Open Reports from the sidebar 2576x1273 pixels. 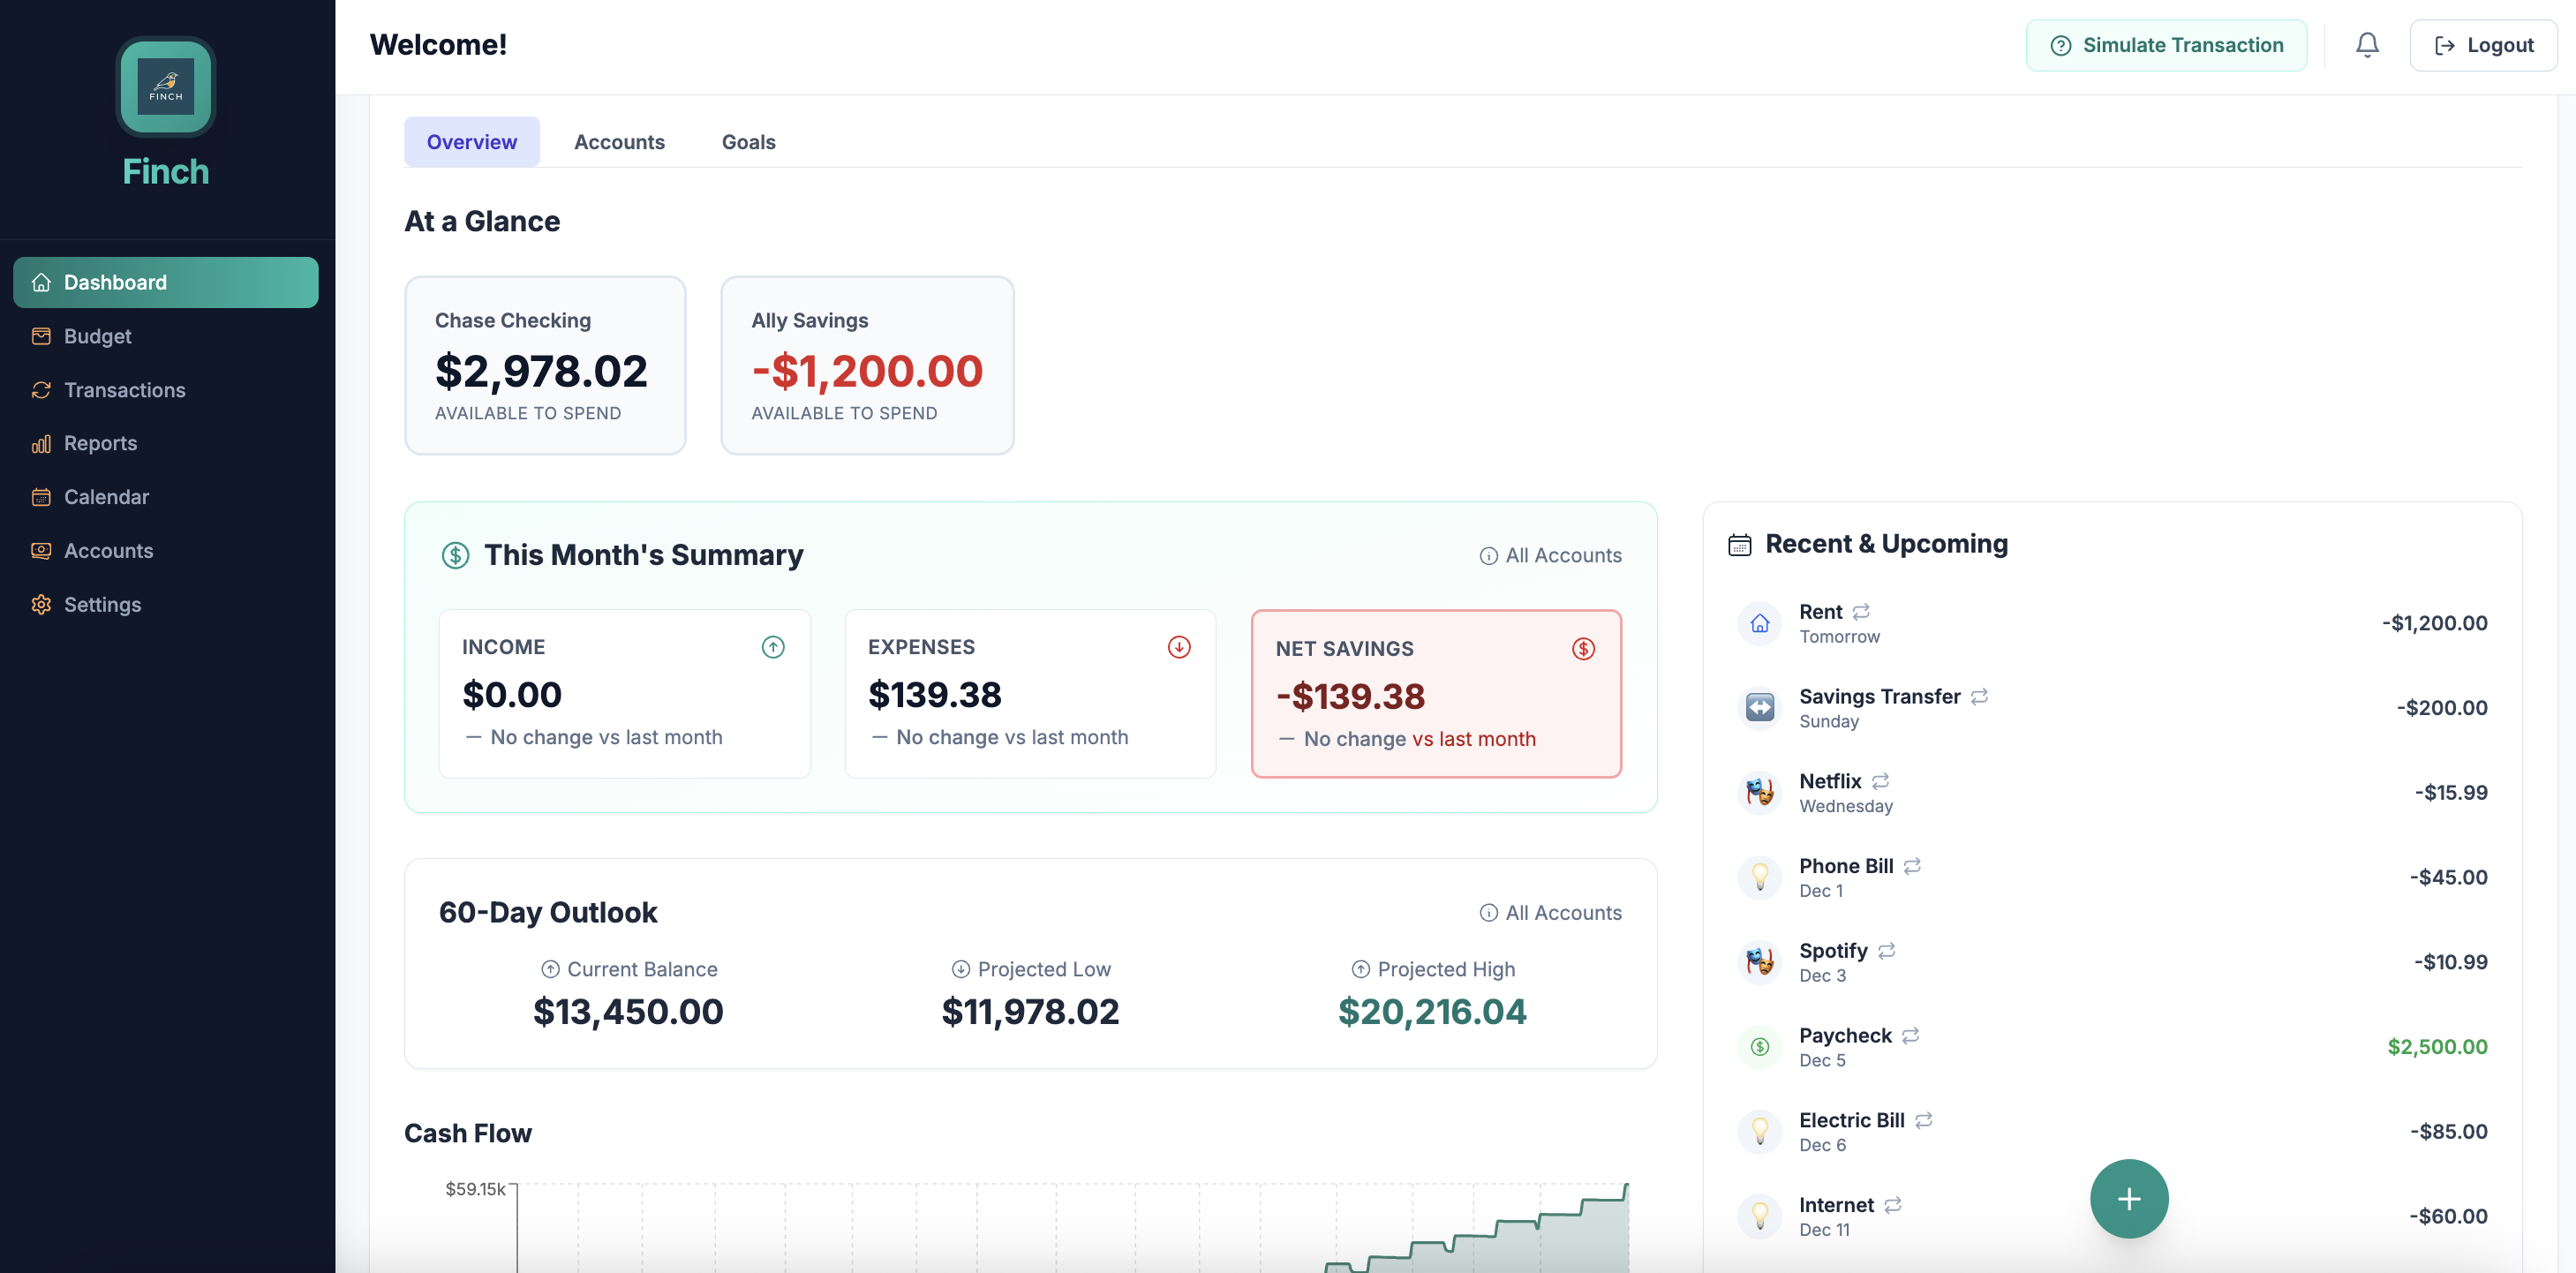tap(100, 443)
